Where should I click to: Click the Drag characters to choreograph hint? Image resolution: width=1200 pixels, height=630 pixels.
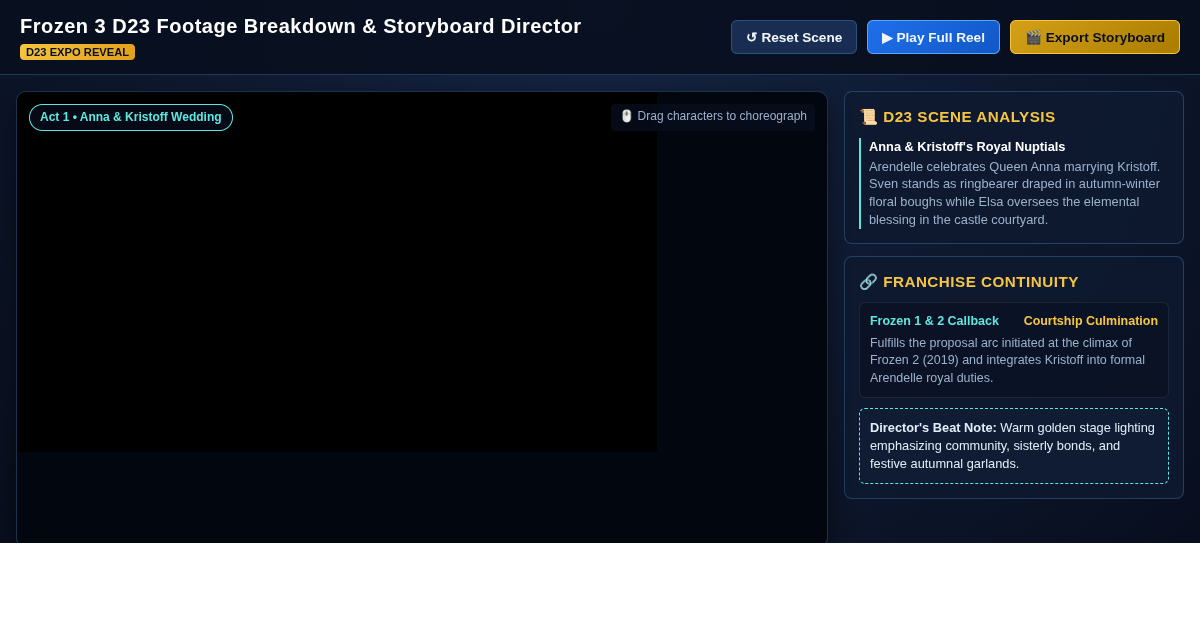(x=713, y=116)
